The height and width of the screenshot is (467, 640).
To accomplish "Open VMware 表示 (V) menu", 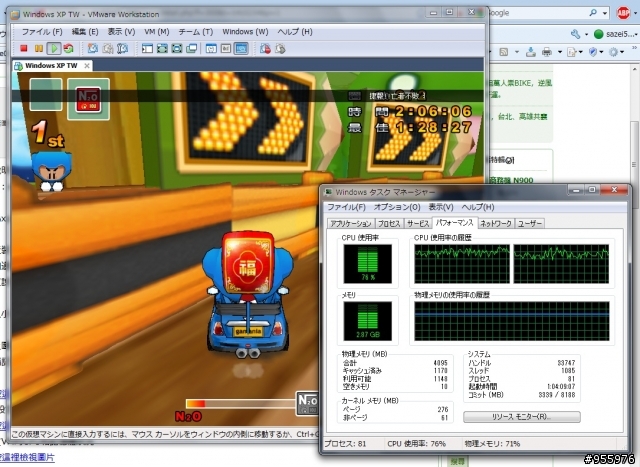I will click(x=121, y=31).
